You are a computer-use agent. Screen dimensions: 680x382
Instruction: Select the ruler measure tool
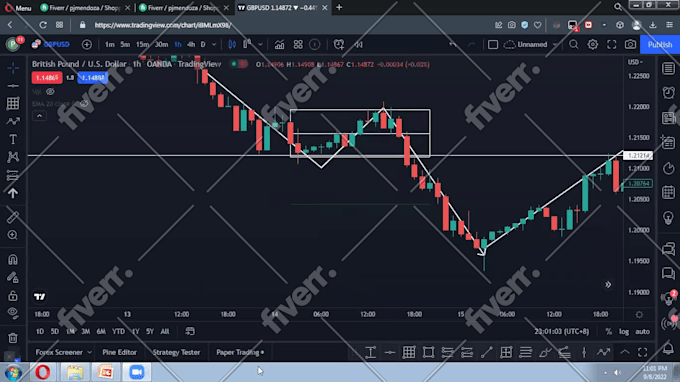coord(13,217)
